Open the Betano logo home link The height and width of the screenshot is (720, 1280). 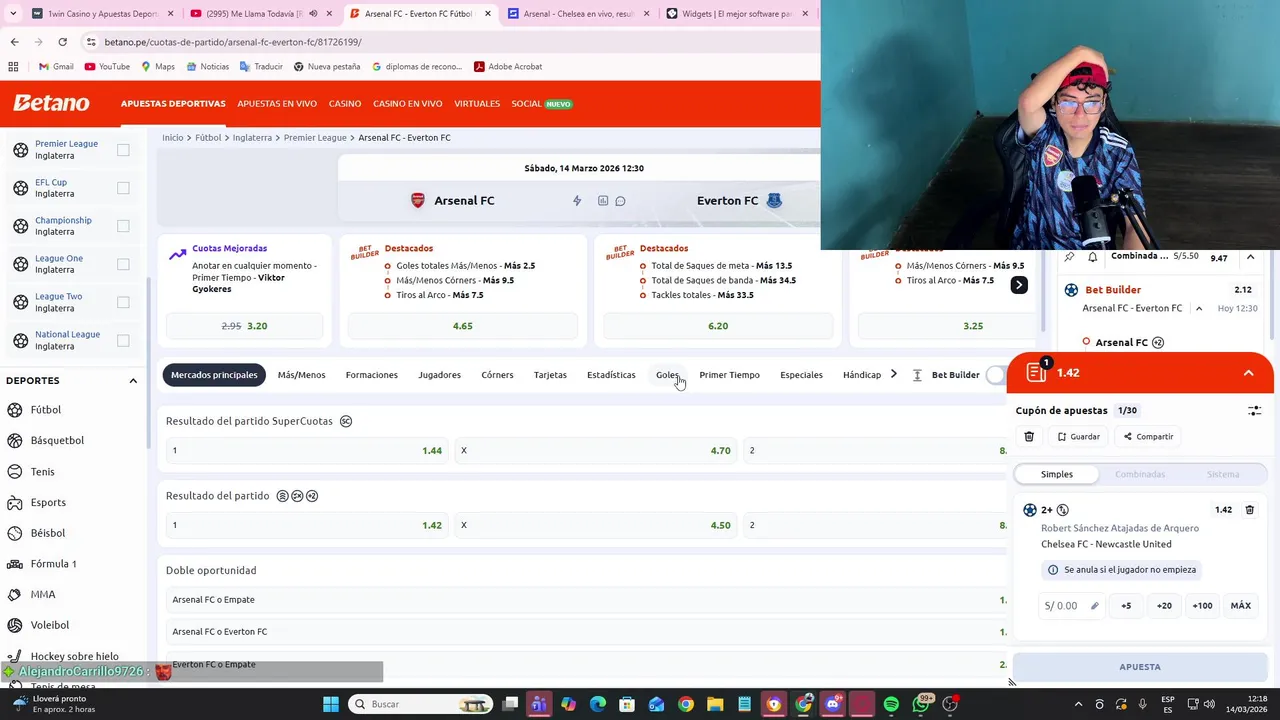pyautogui.click(x=51, y=103)
